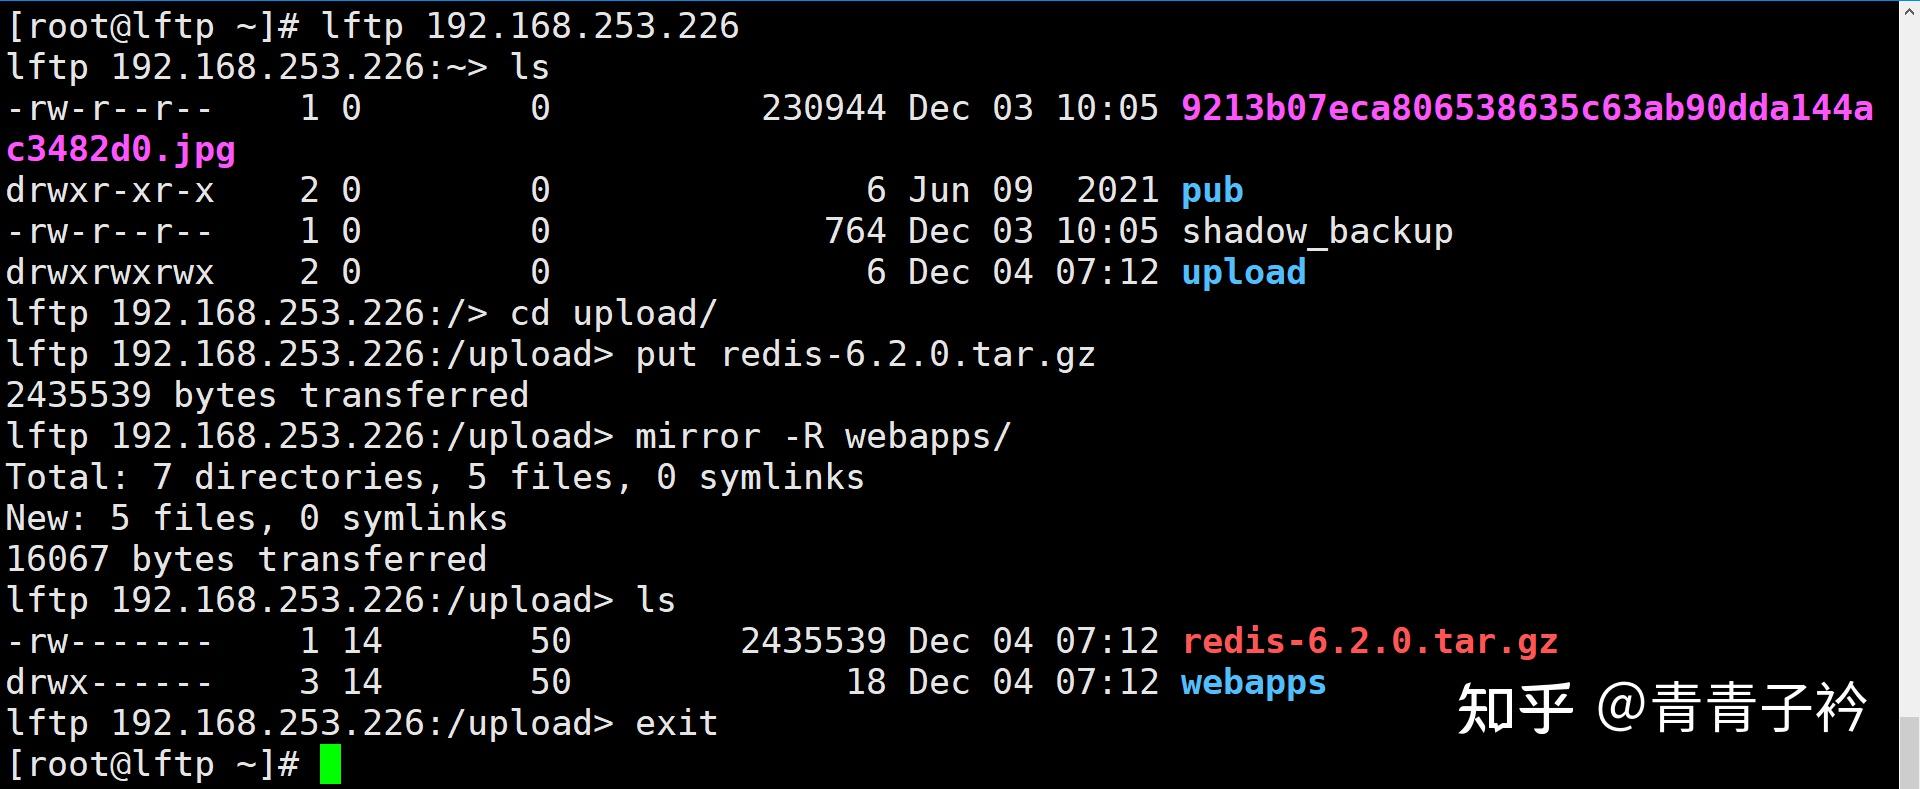Select filename '9213b07eca806538635c63ab90dda144a'
This screenshot has width=1920, height=789.
coord(1527,108)
